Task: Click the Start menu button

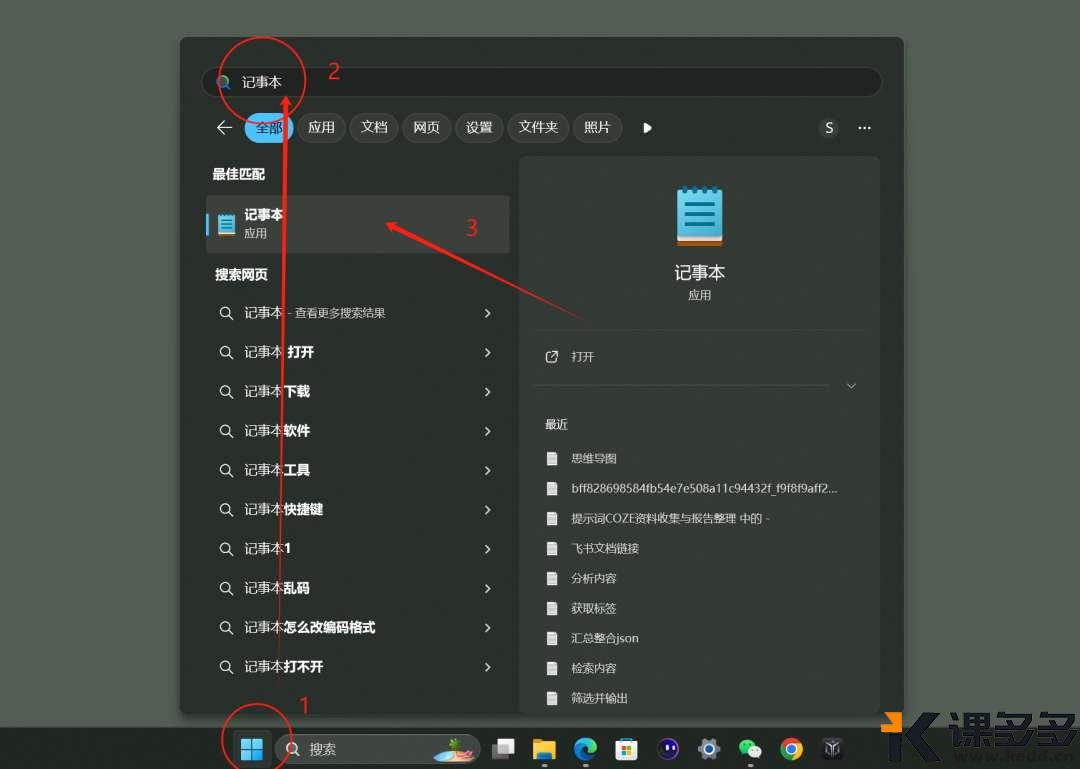Action: click(252, 747)
